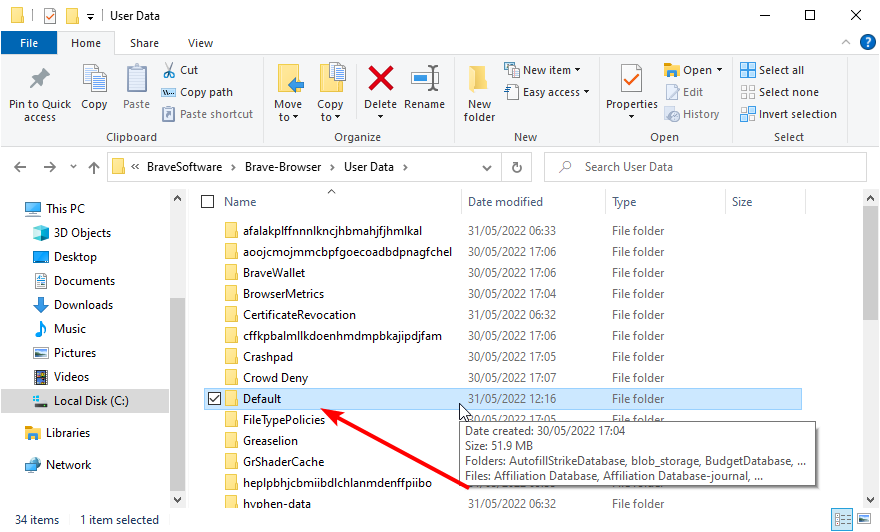
Task: Select Desktop in sidebar
Action: [65, 257]
